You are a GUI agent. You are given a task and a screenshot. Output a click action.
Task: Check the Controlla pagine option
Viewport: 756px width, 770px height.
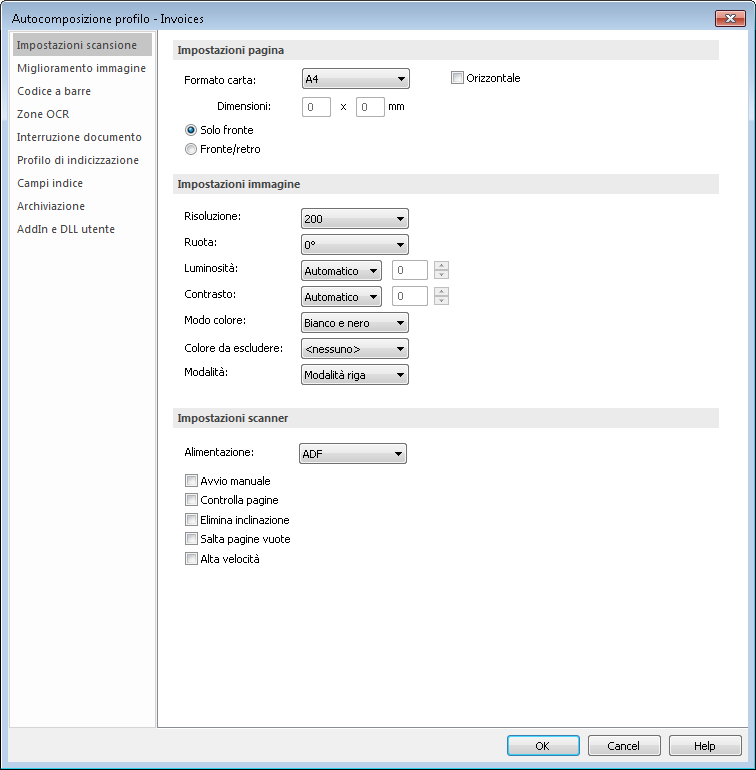[x=191, y=500]
